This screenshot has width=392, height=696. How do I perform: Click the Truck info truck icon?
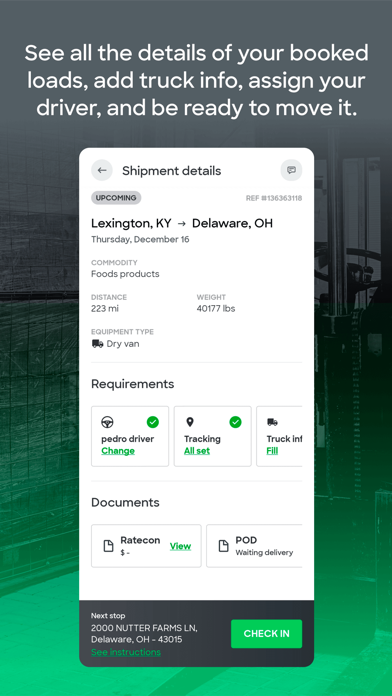click(272, 422)
